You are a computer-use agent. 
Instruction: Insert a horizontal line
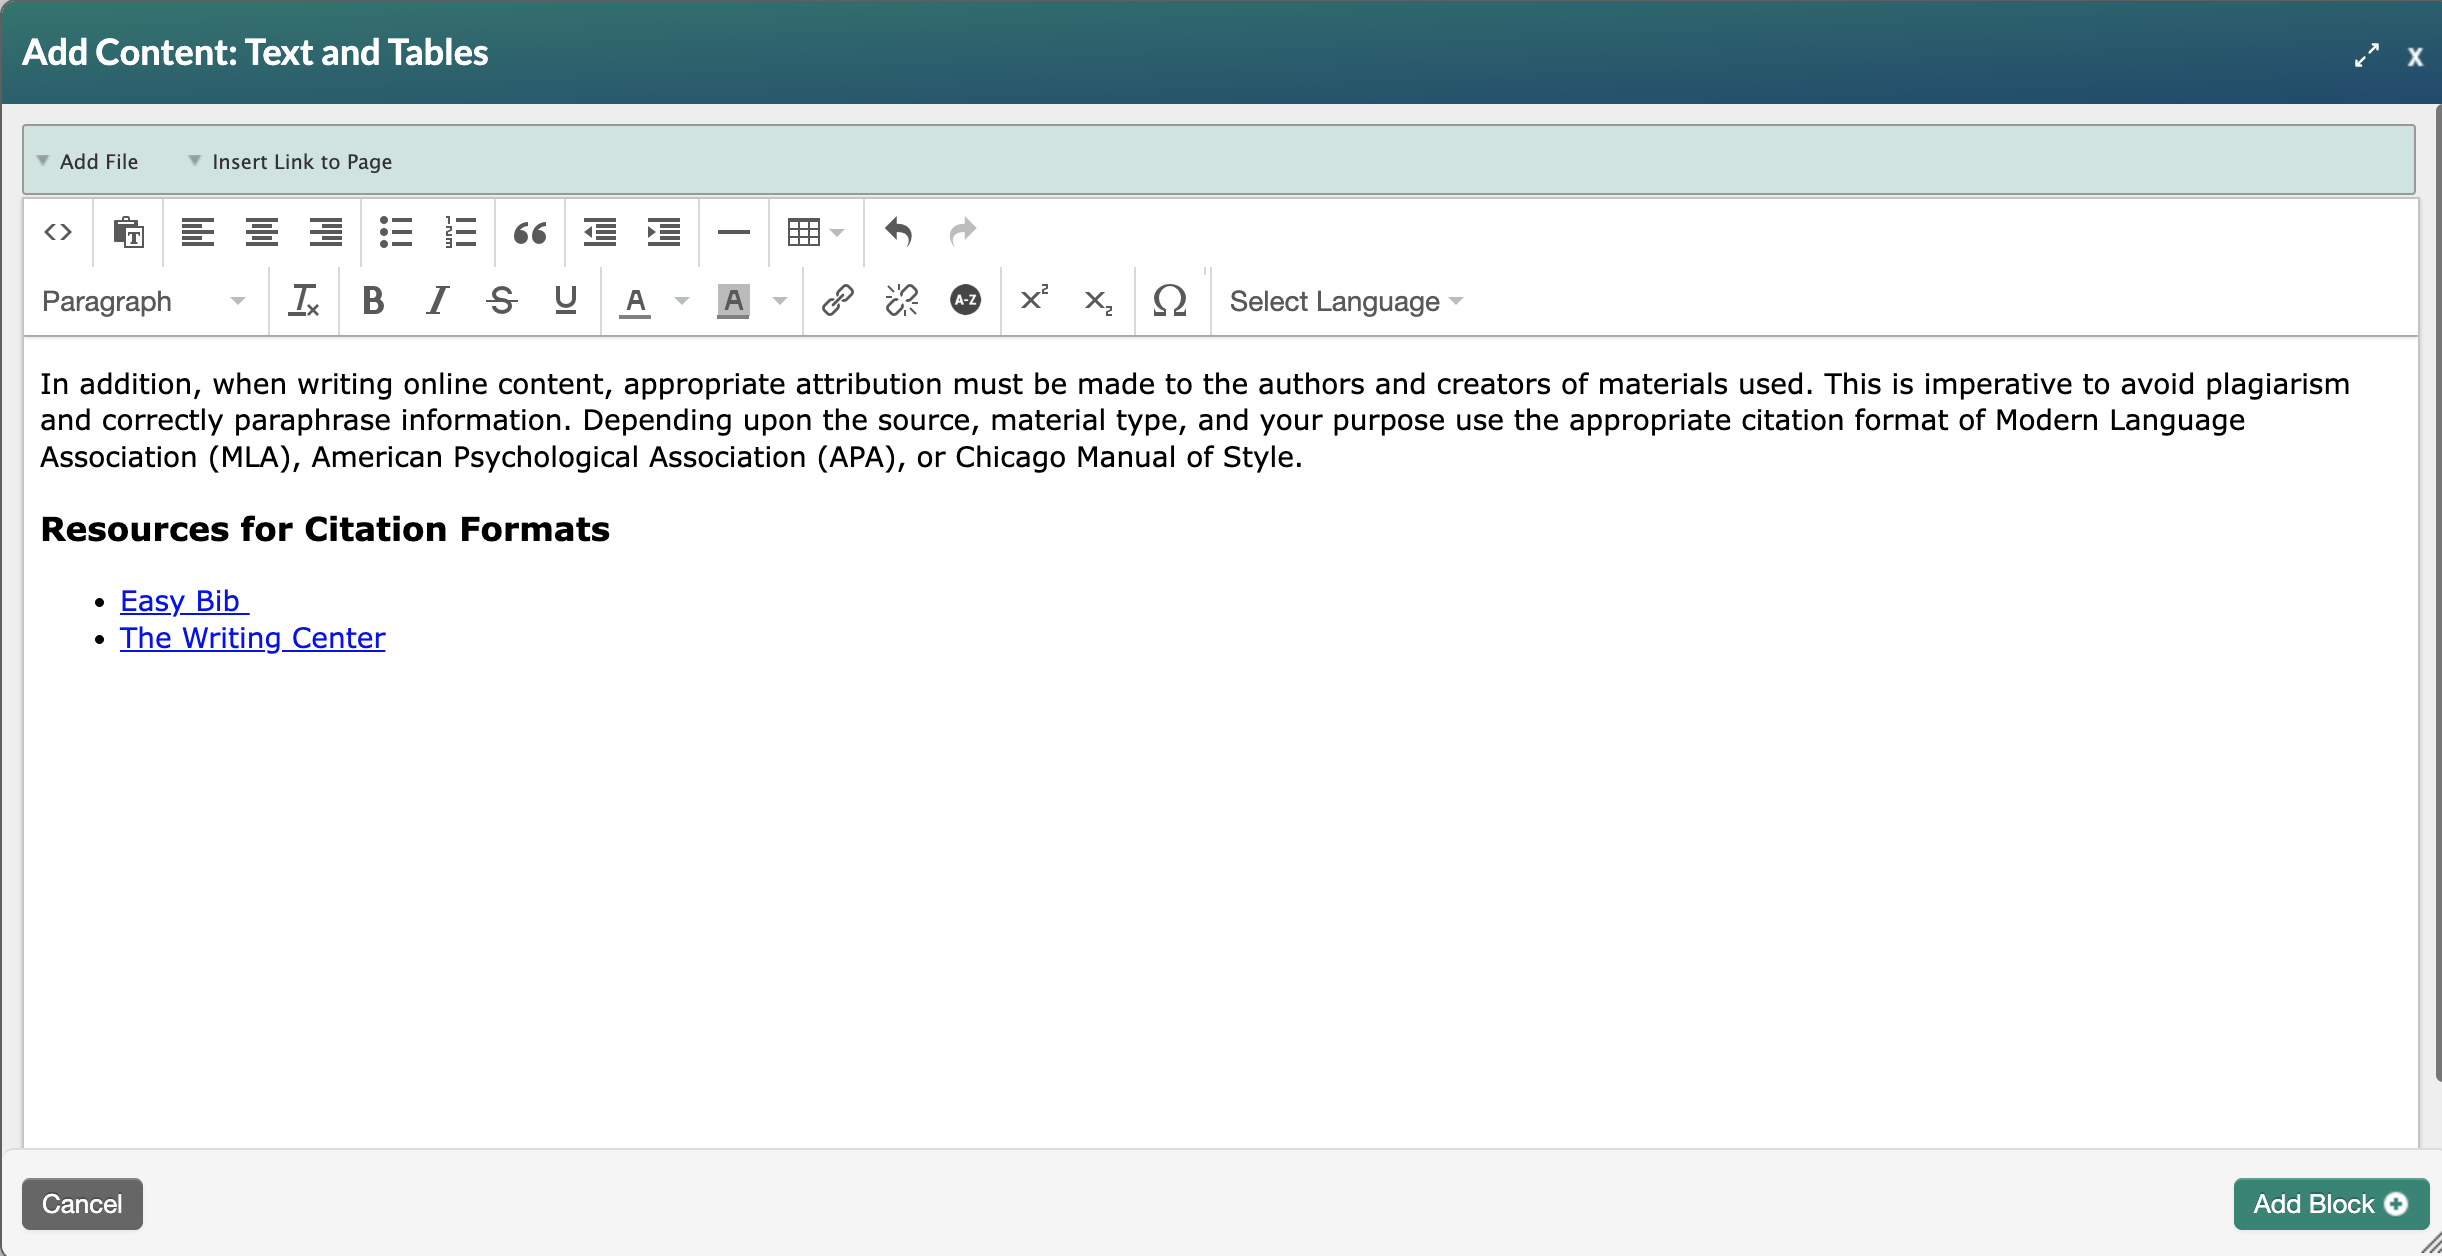(x=734, y=233)
